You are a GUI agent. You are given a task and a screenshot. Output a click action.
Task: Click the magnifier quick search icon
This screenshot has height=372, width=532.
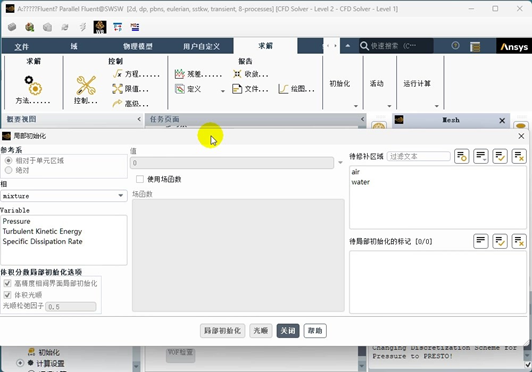[x=364, y=46]
